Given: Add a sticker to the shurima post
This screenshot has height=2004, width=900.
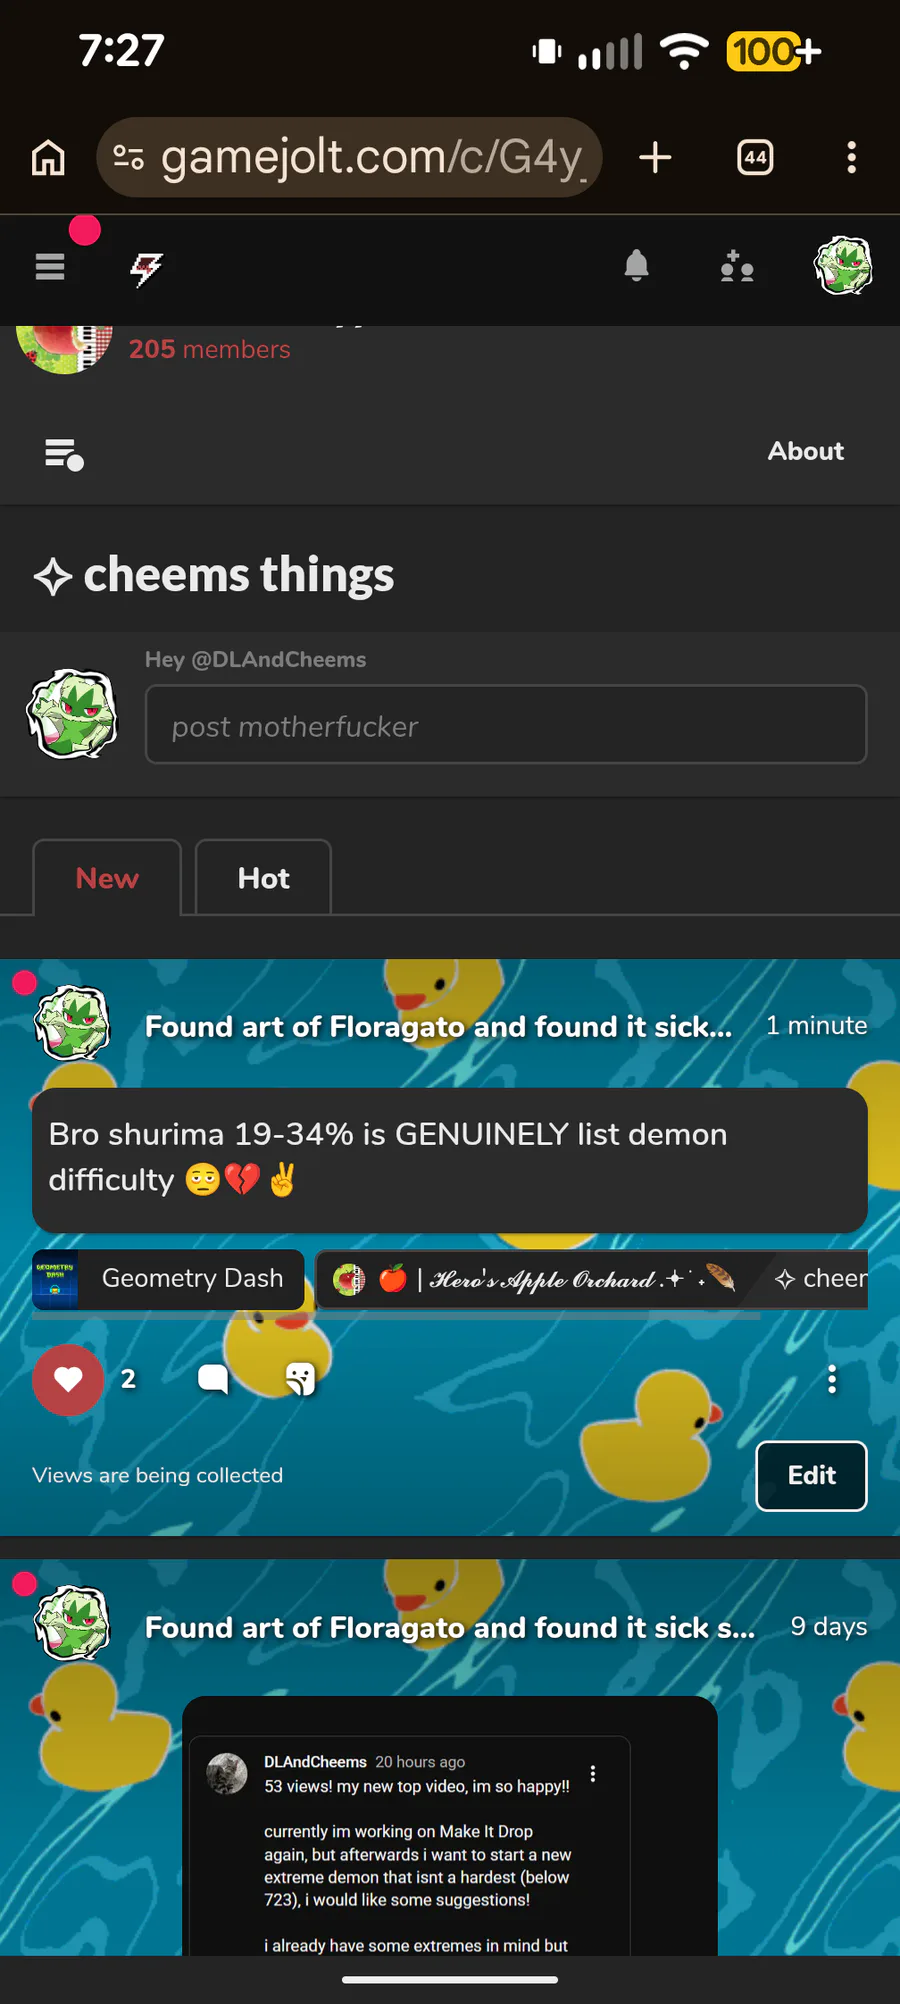Looking at the screenshot, I should point(300,1379).
